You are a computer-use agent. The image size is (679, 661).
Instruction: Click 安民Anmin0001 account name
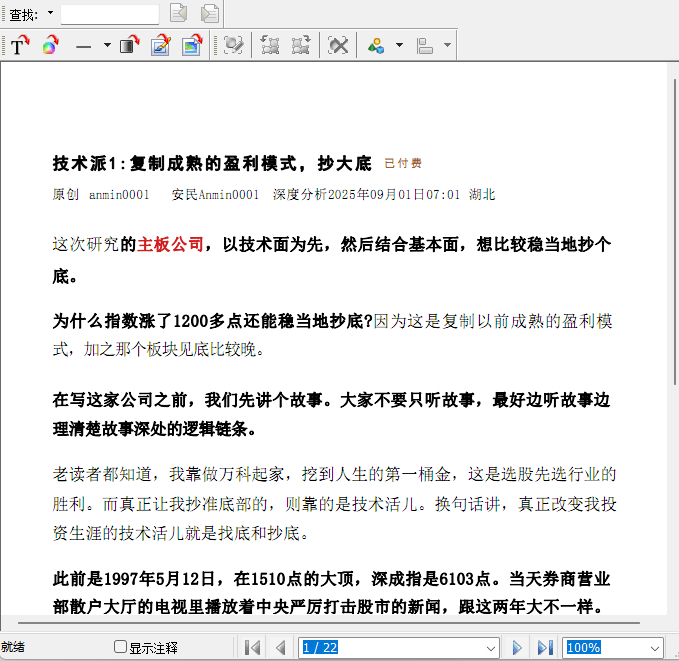215,194
